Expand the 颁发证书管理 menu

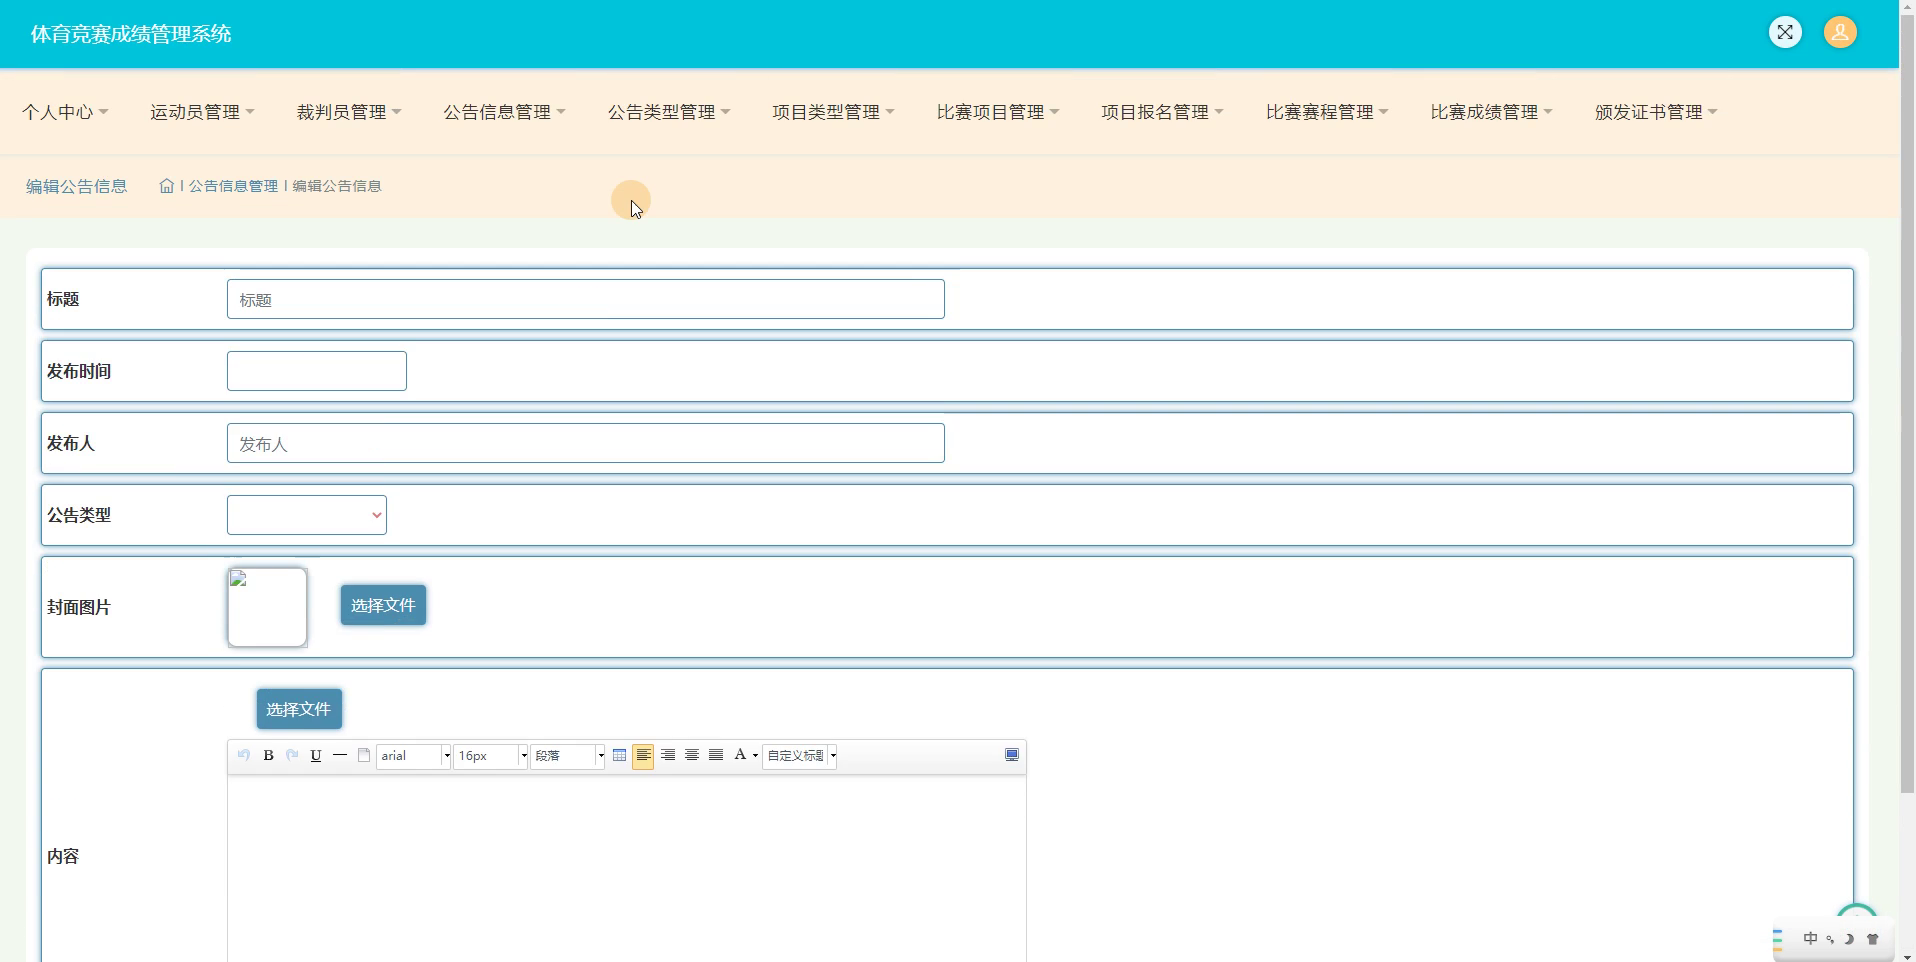point(1656,112)
